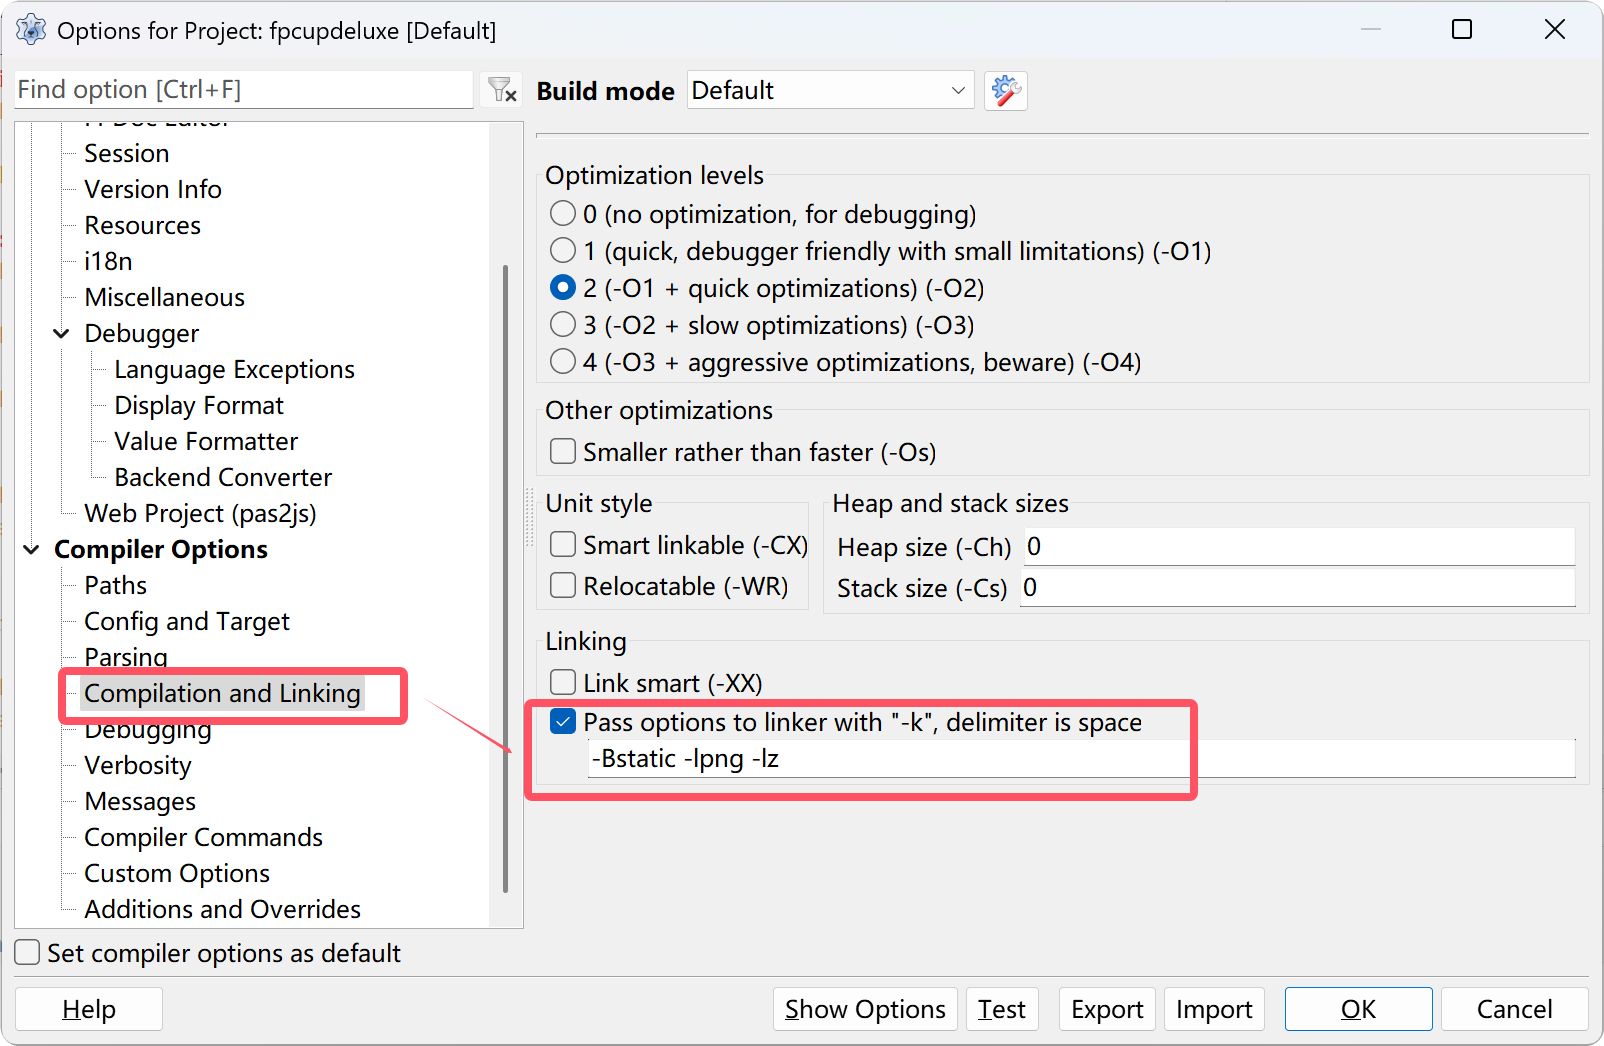
Task: Click the Show Options button
Action: point(865,1009)
